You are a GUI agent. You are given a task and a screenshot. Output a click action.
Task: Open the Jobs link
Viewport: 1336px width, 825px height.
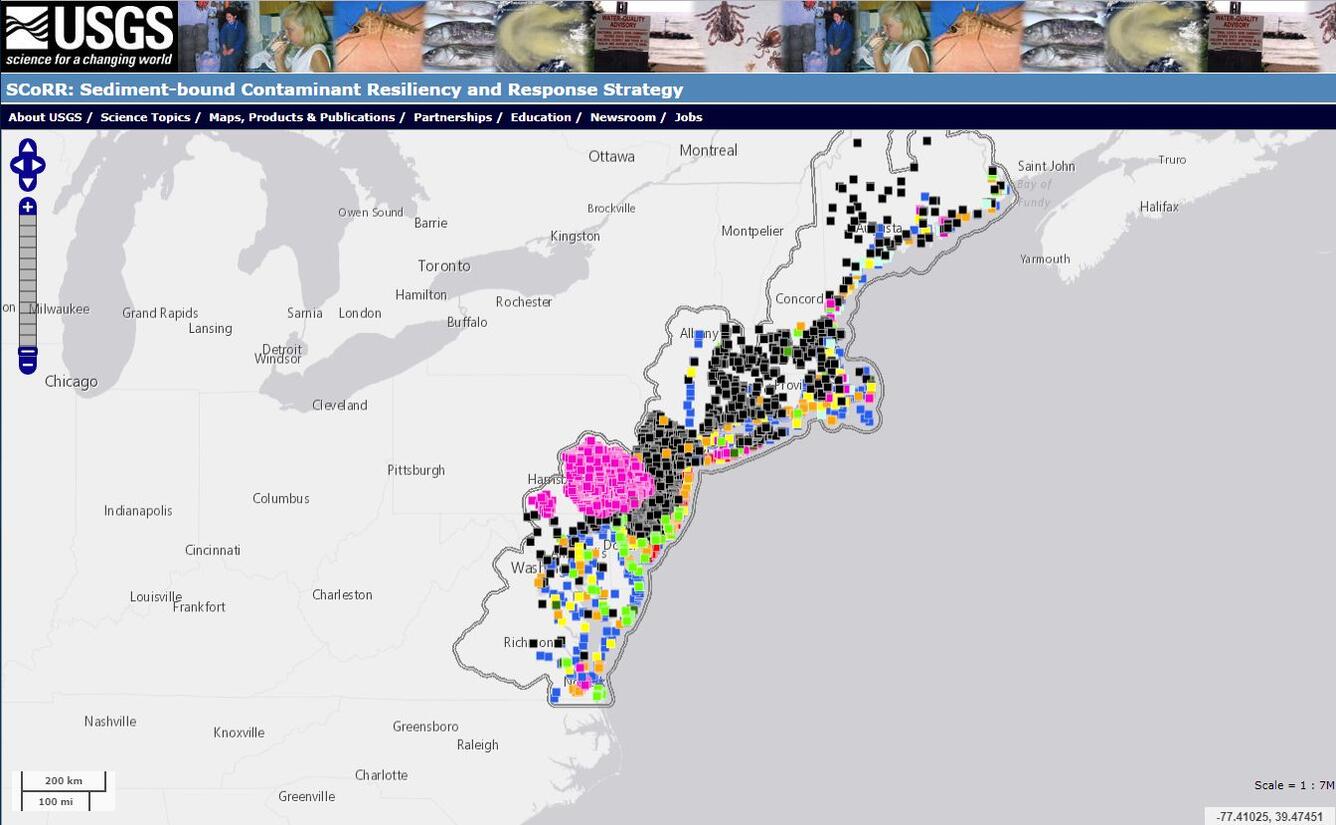pyautogui.click(x=688, y=117)
